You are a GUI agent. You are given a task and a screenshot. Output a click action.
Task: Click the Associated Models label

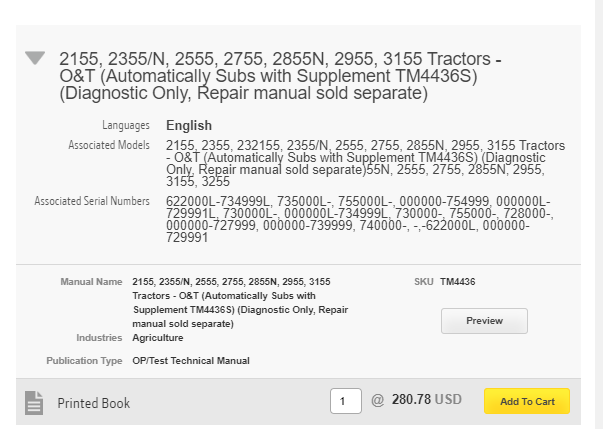click(109, 145)
